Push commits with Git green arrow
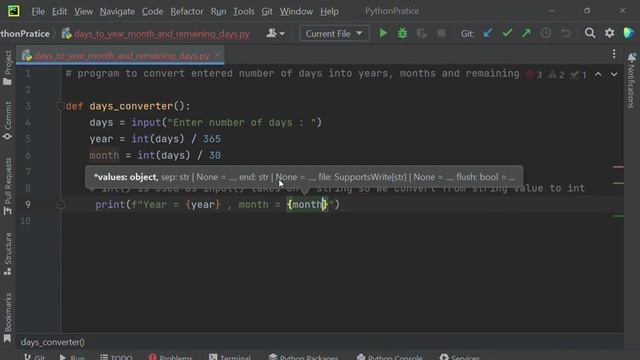Screen dimensions: 640x360 tap(527, 33)
